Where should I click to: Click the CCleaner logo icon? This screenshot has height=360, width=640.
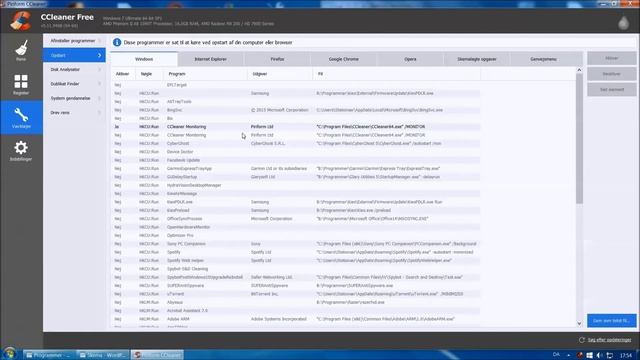[x=20, y=21]
